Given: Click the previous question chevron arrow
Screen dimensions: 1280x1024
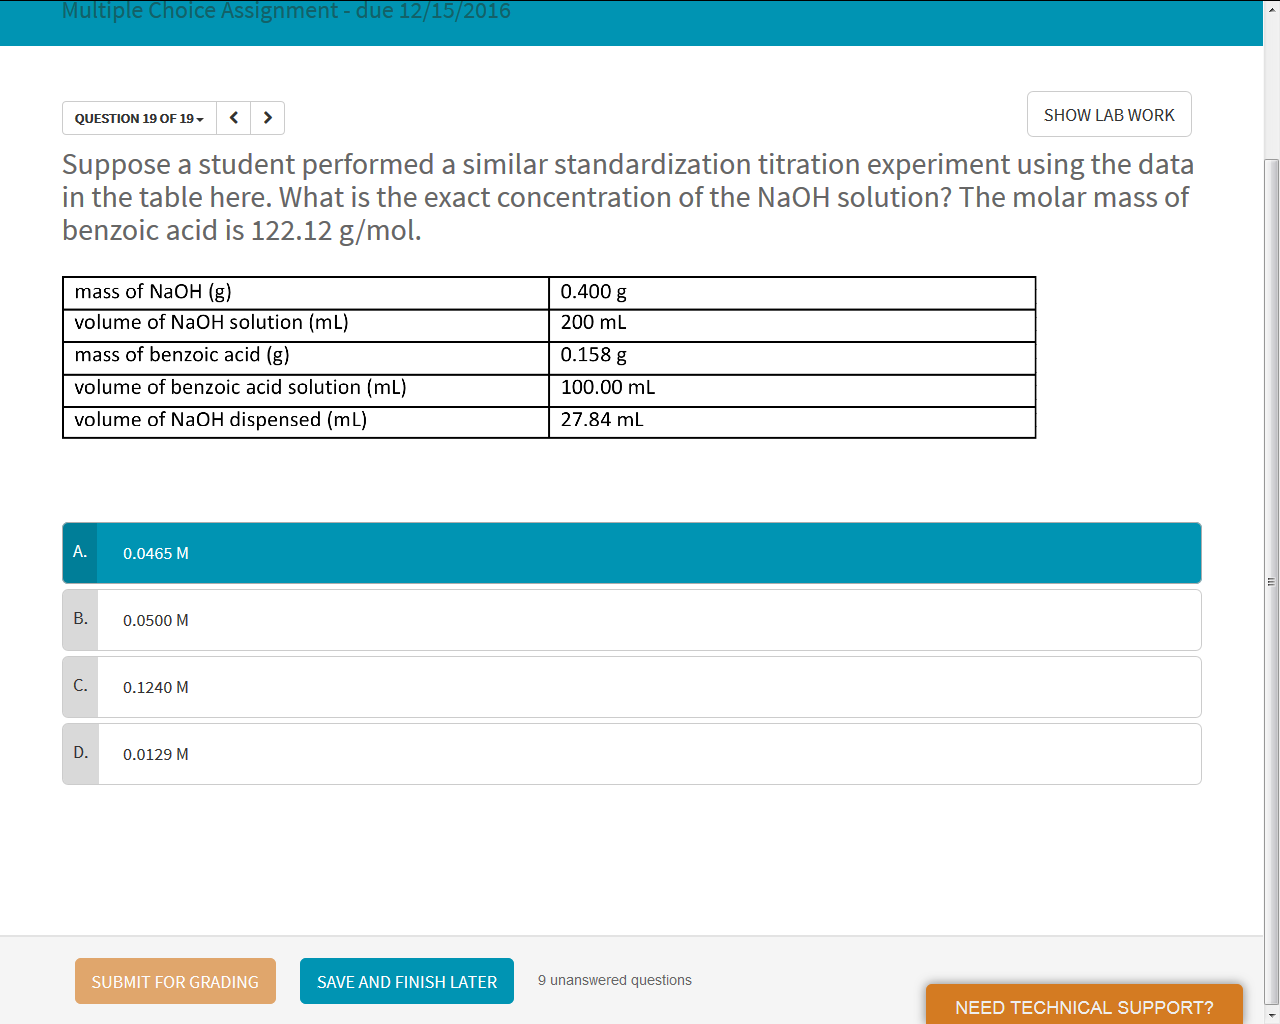Looking at the screenshot, I should coord(233,117).
